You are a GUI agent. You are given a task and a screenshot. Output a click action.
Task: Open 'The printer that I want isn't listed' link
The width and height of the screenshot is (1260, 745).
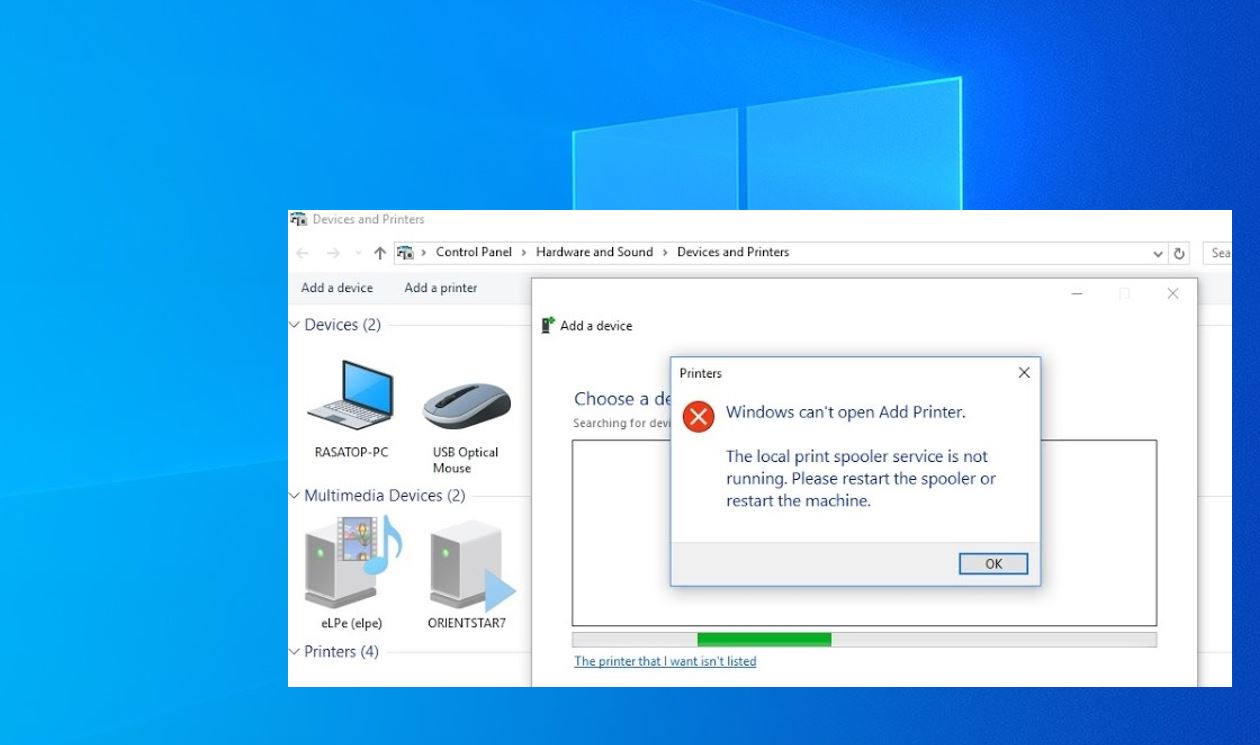coord(664,661)
